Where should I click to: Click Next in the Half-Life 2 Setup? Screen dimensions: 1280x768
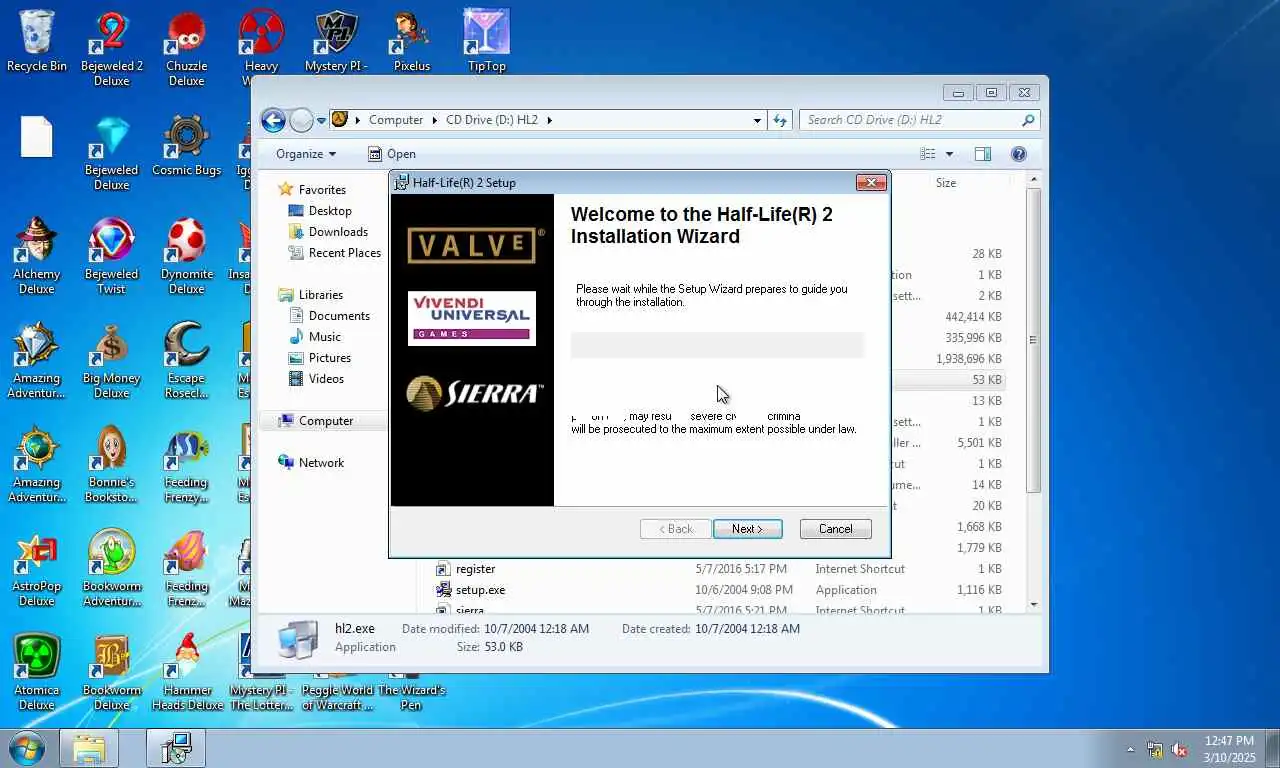[747, 529]
